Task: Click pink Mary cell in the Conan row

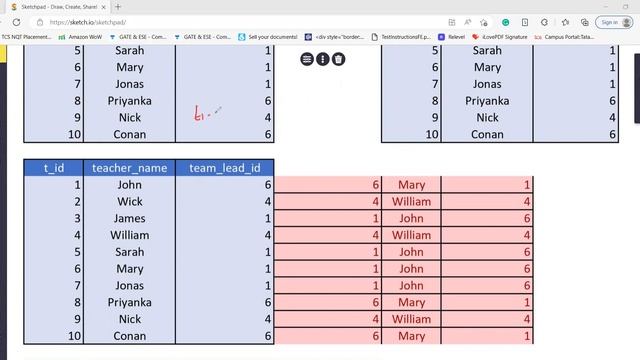Action: click(x=411, y=336)
